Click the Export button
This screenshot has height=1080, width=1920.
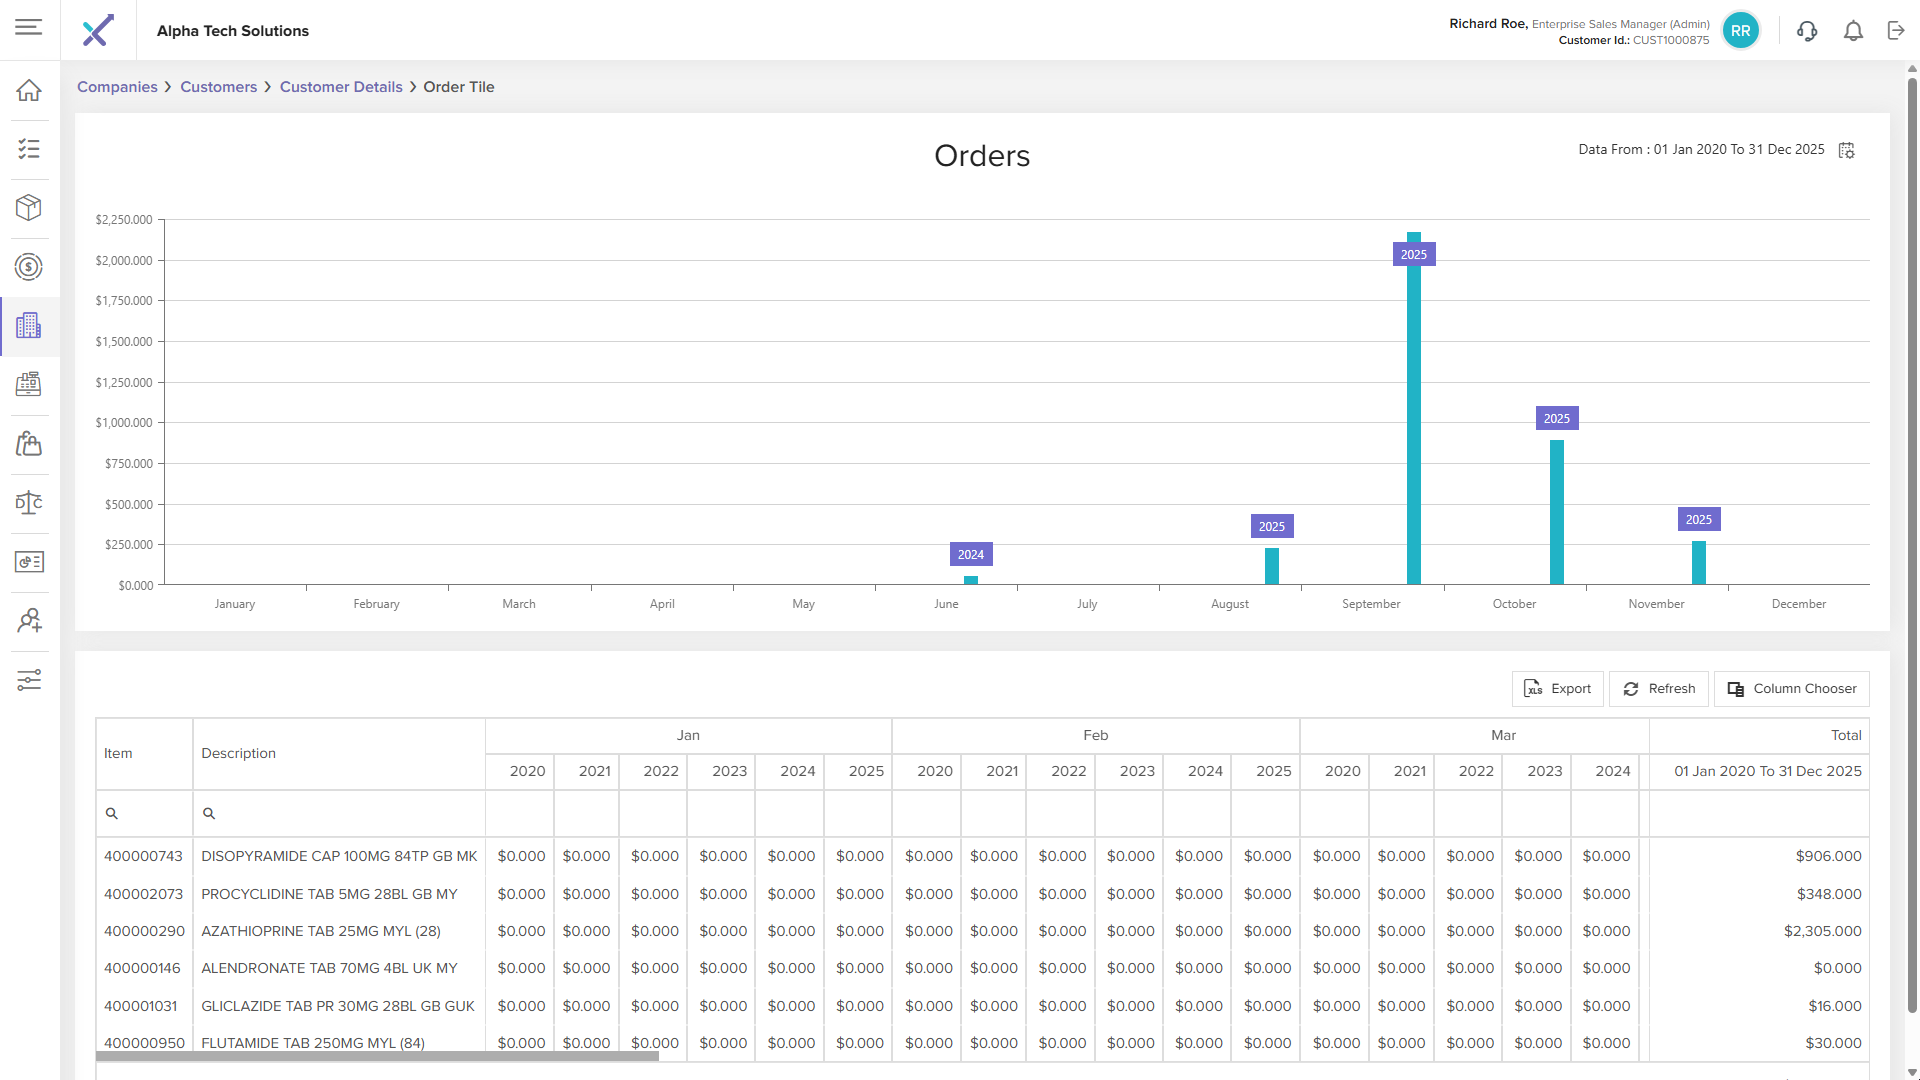click(x=1557, y=689)
